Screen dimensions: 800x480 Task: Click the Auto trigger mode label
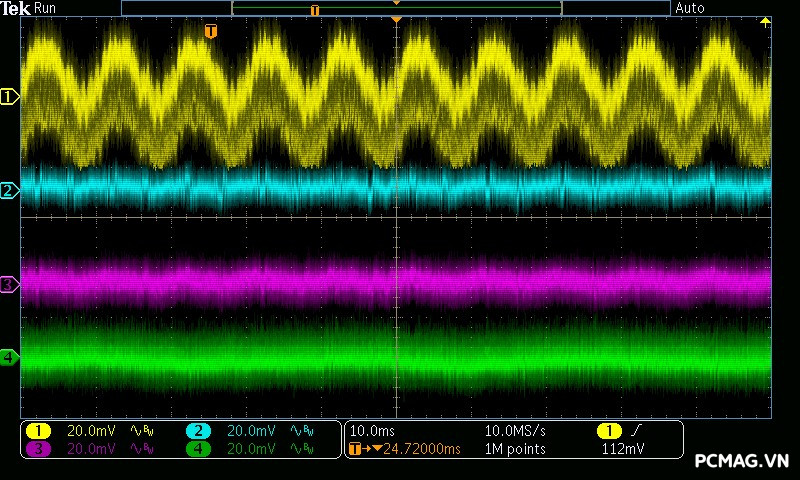690,8
